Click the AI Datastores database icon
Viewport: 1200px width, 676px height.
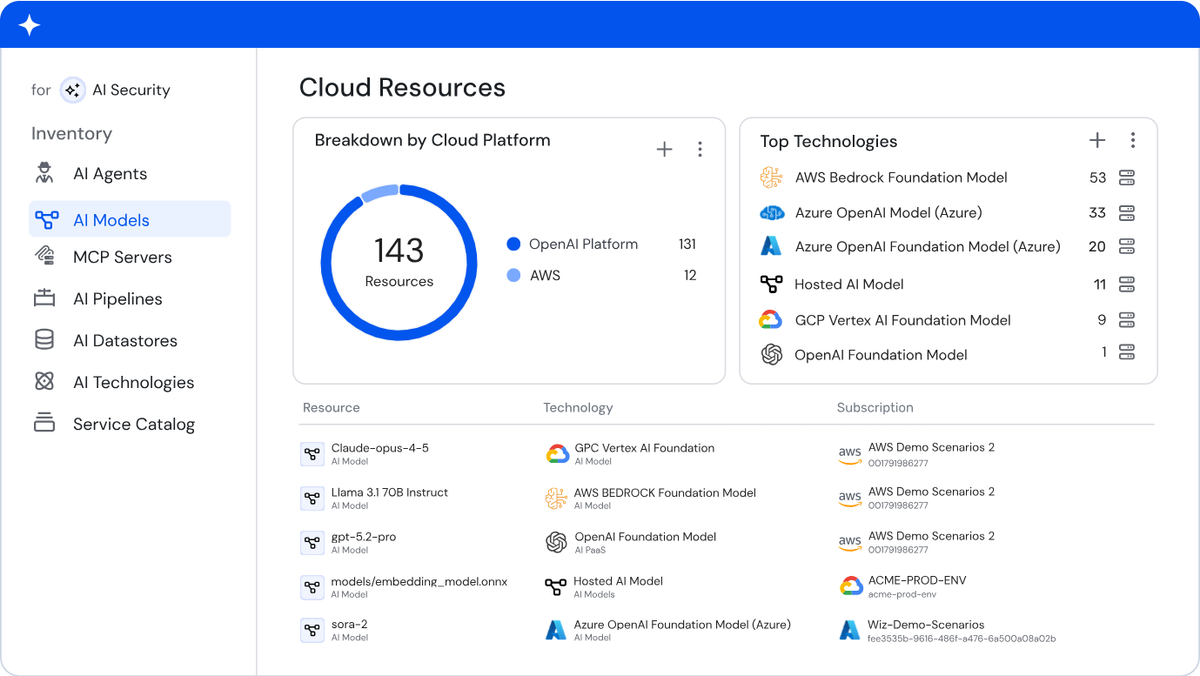coord(45,340)
